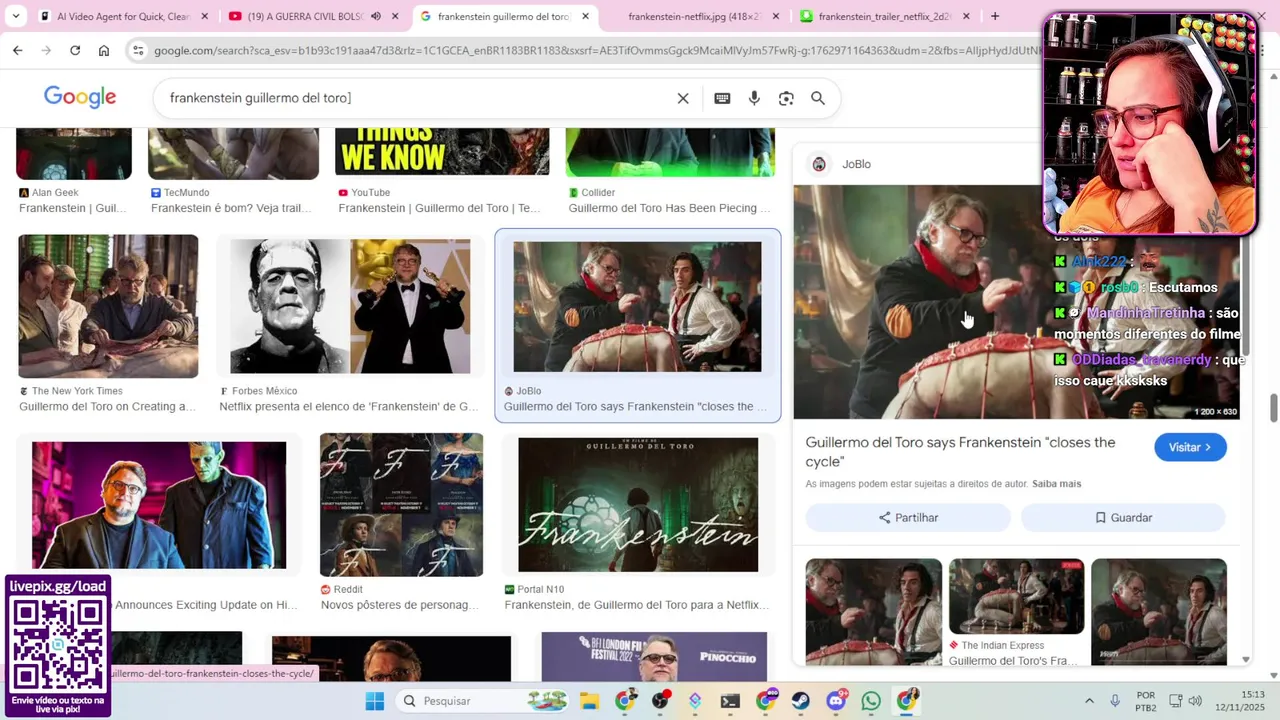Select the active frankenstein guillermo del toro tab
1280x720 pixels.
coord(505,16)
